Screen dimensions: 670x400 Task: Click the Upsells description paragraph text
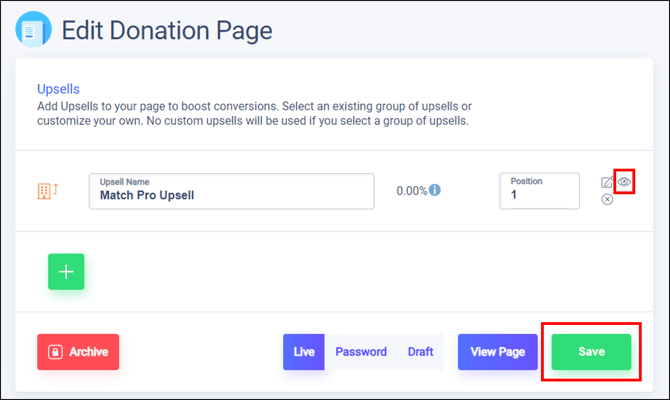[253, 114]
